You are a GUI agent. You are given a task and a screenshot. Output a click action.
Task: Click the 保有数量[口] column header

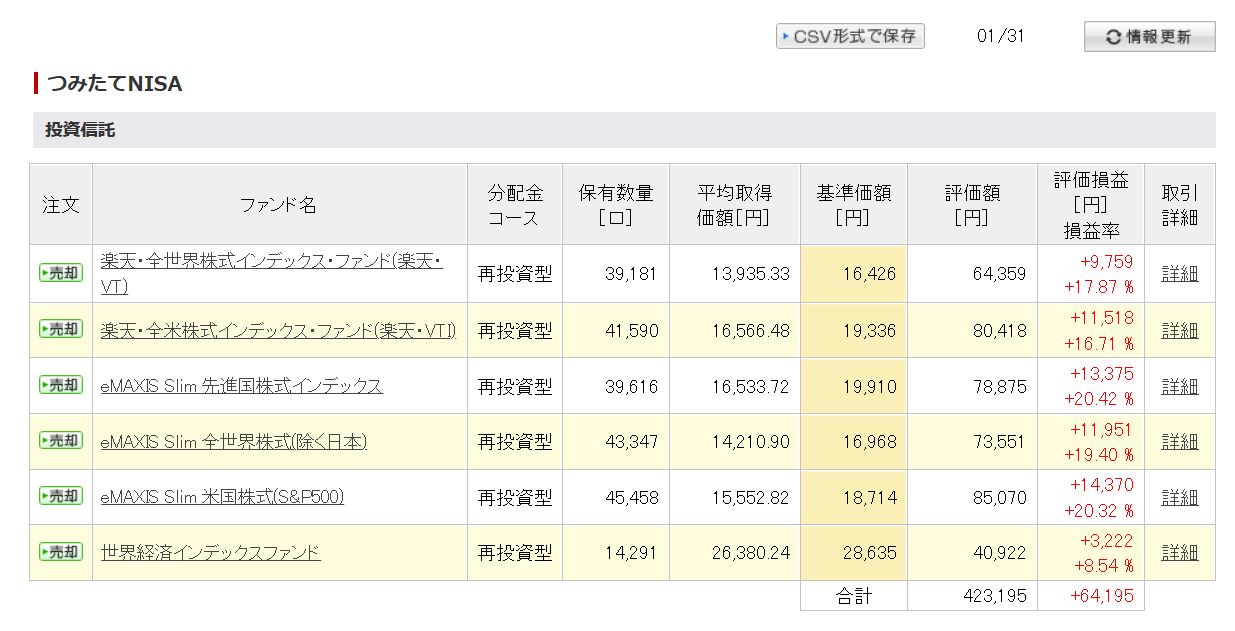[x=616, y=204]
